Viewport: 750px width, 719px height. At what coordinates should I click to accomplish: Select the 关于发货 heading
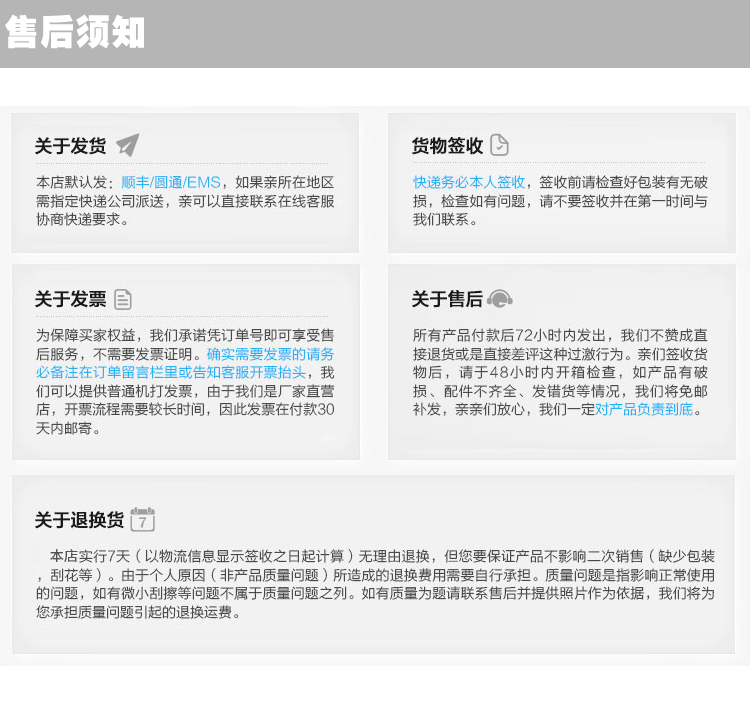(70, 146)
